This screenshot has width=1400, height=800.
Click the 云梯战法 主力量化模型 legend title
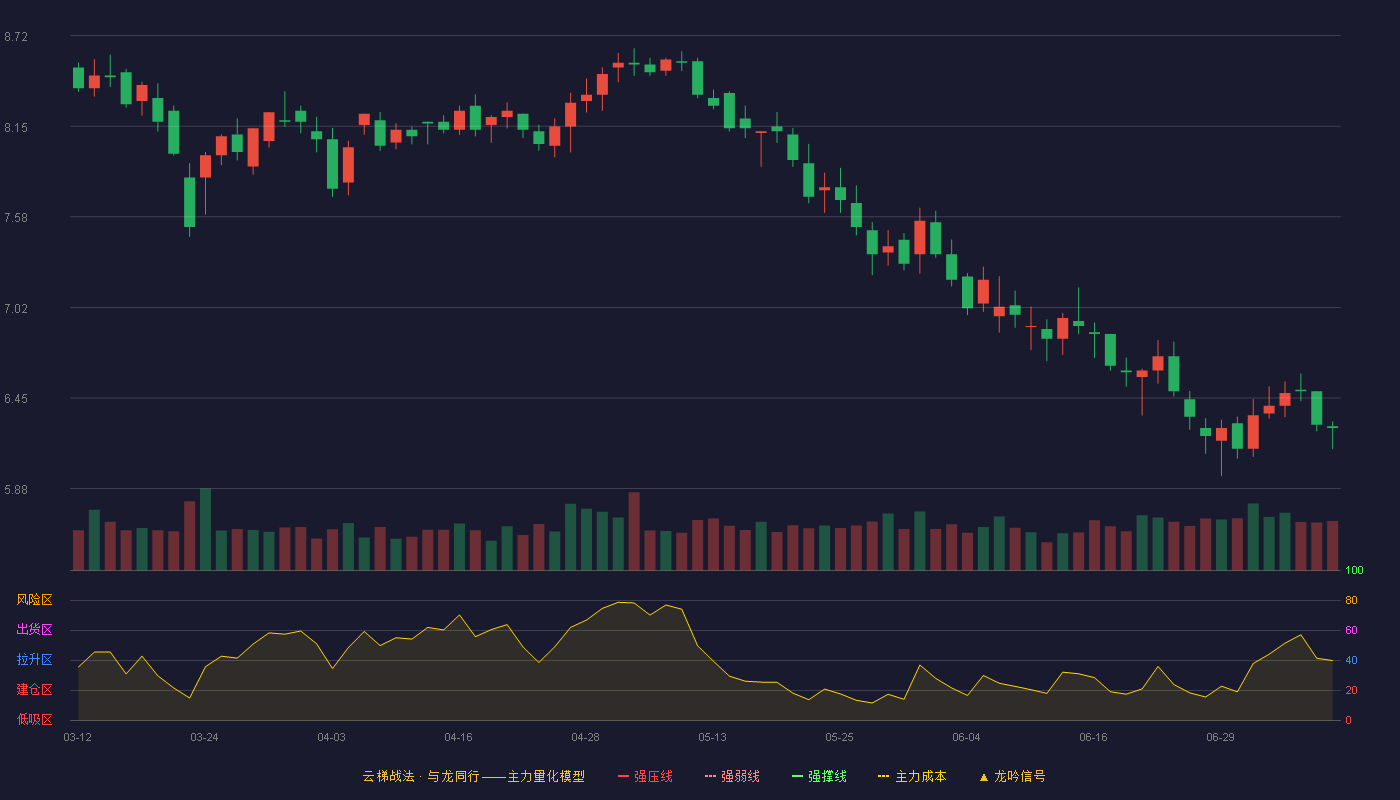click(x=473, y=776)
